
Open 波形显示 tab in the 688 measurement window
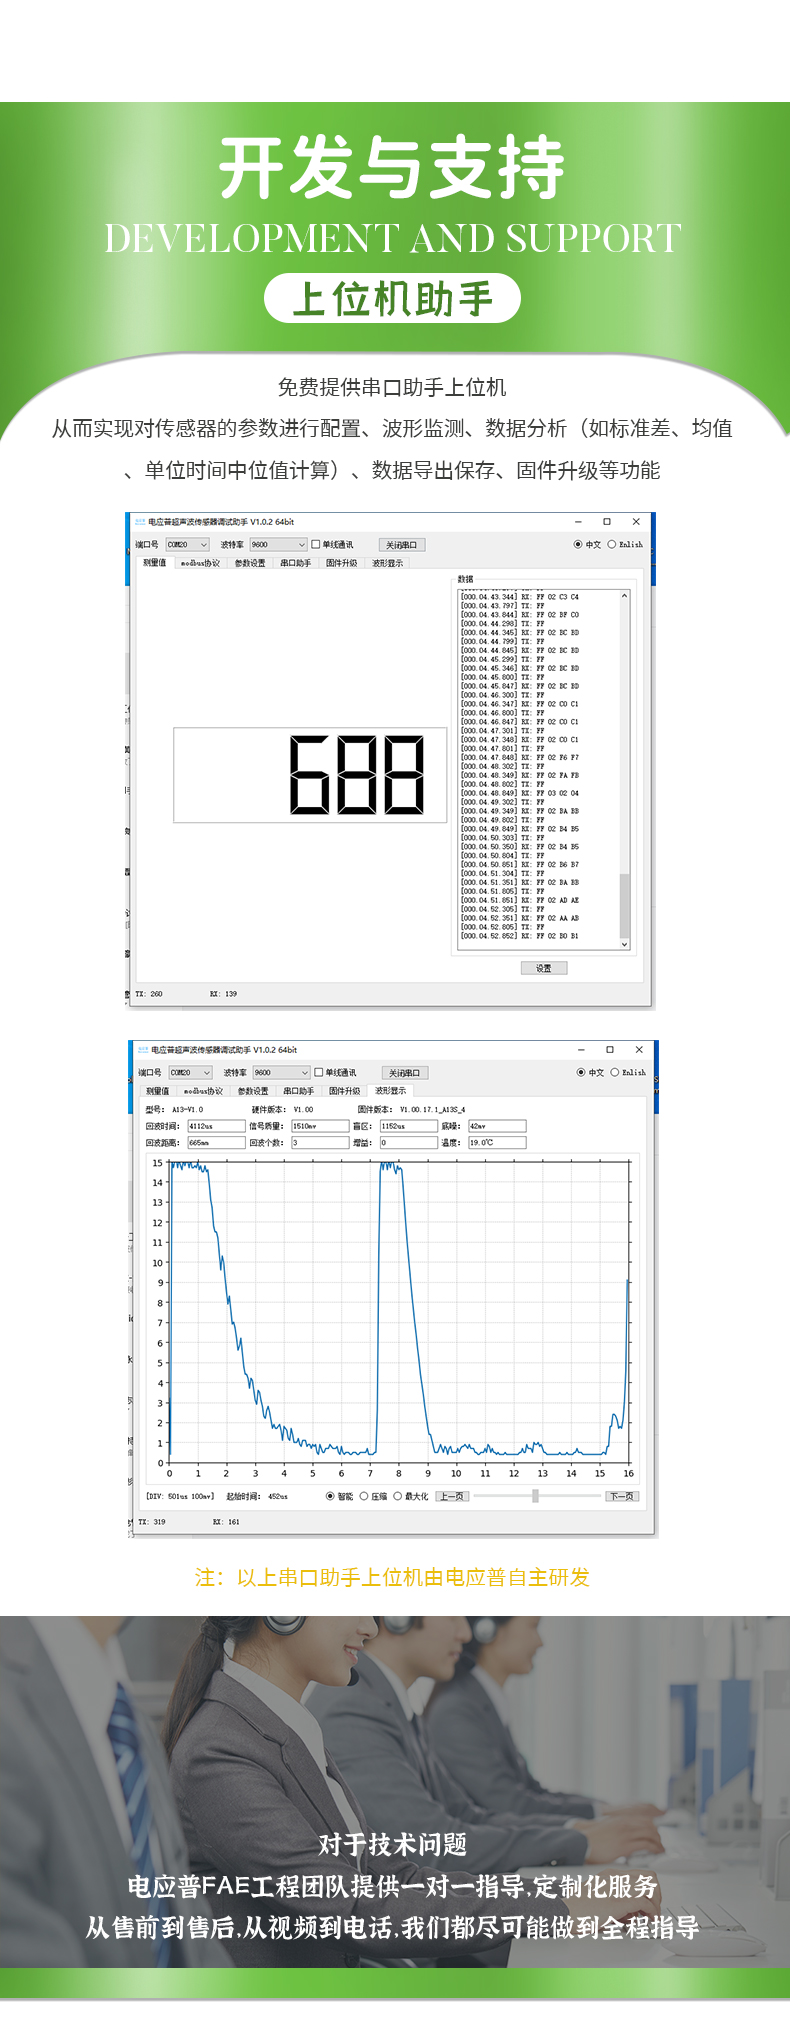[x=387, y=563]
